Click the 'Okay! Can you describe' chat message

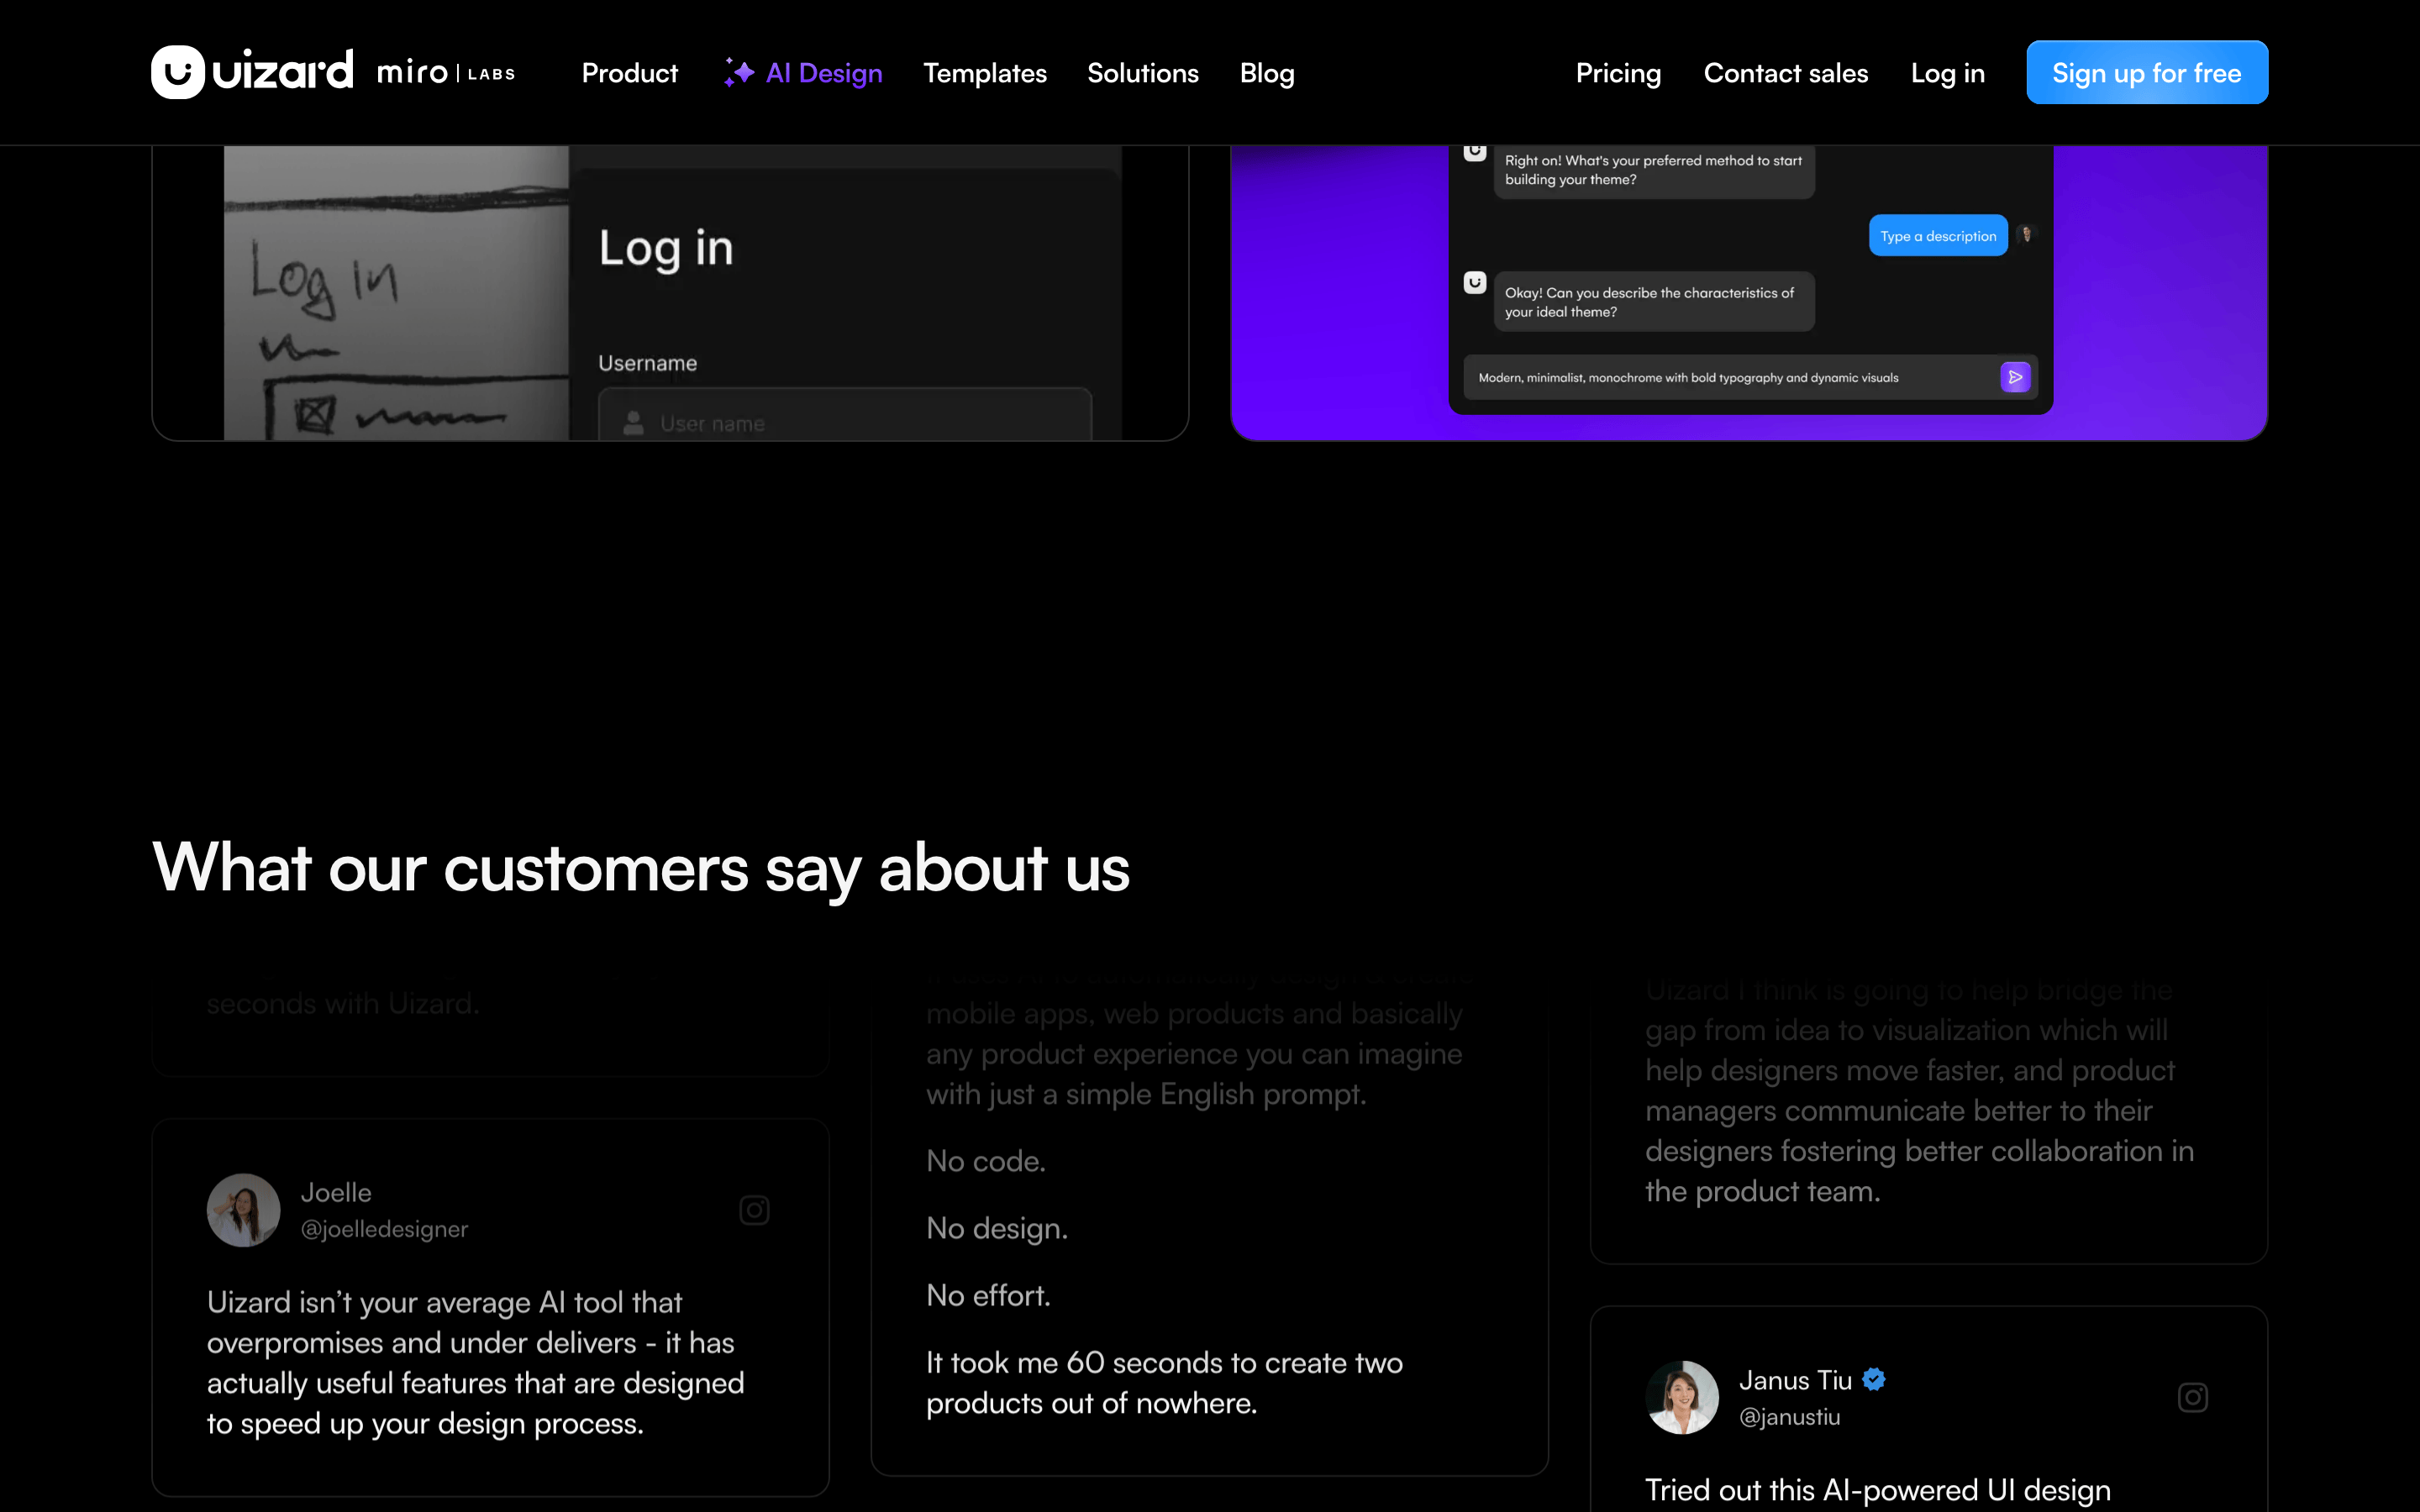[1654, 302]
